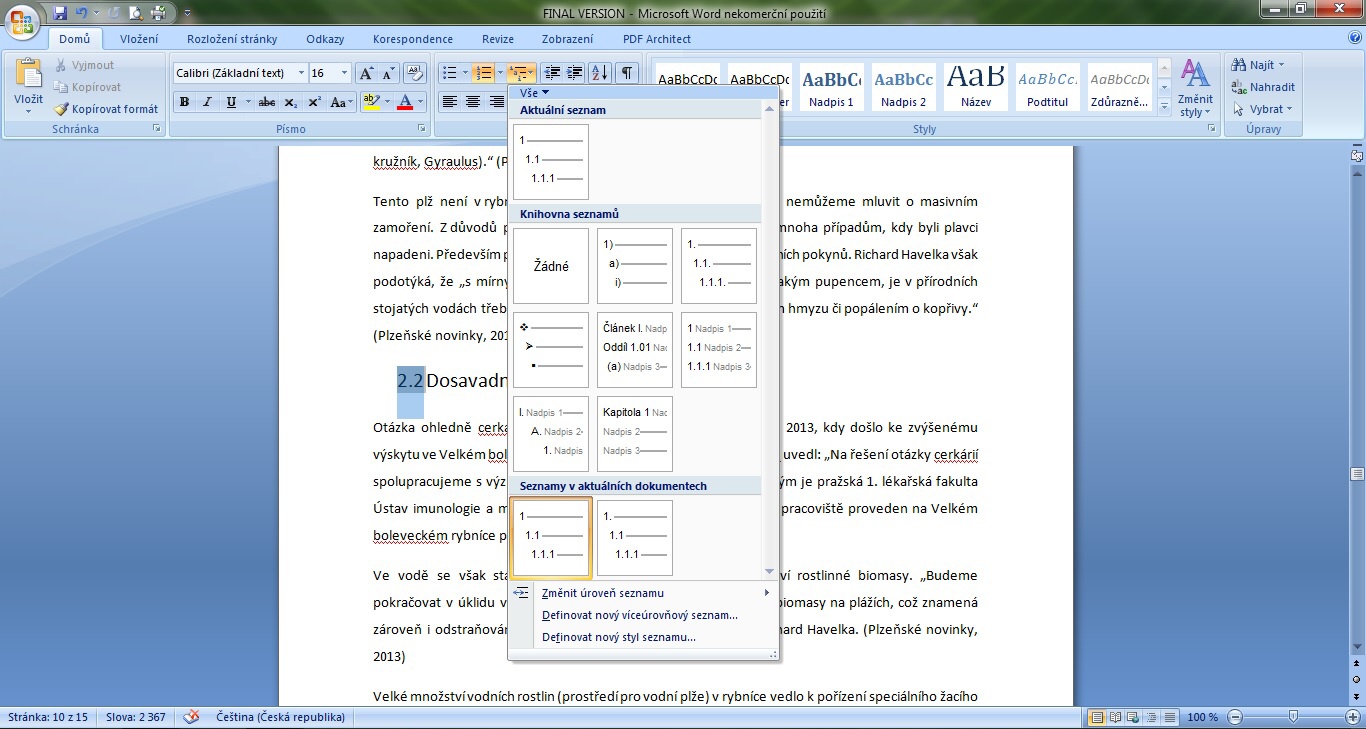1366x729 pixels.
Task: Choose 'Definovat nový víceúrovňový seznam' menu item
Action: [639, 615]
